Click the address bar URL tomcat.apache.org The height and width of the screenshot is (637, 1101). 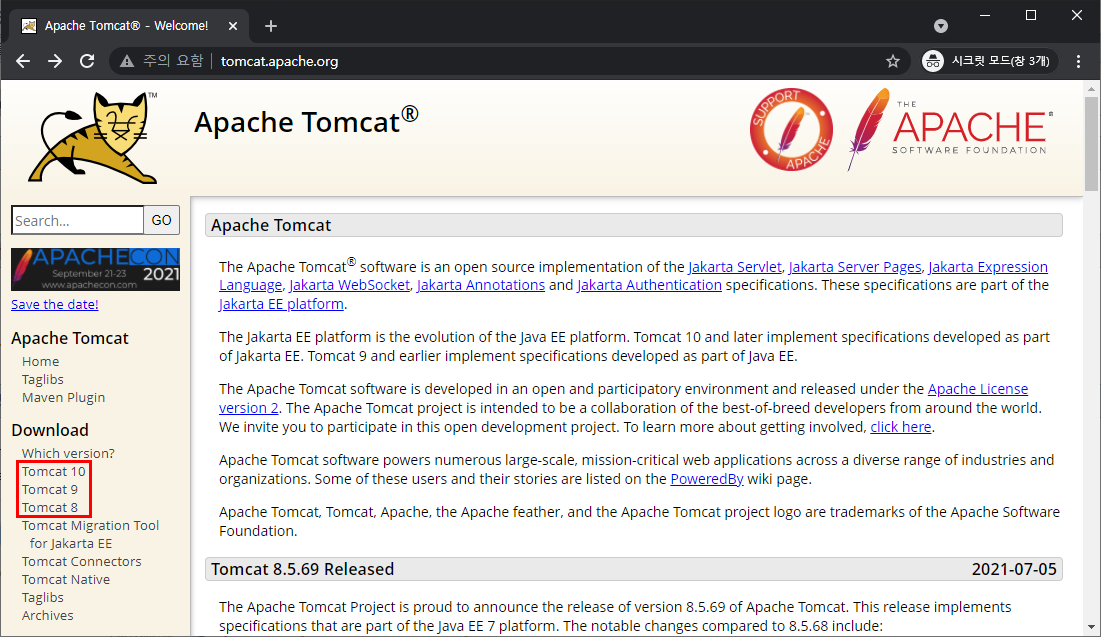pyautogui.click(x=279, y=61)
